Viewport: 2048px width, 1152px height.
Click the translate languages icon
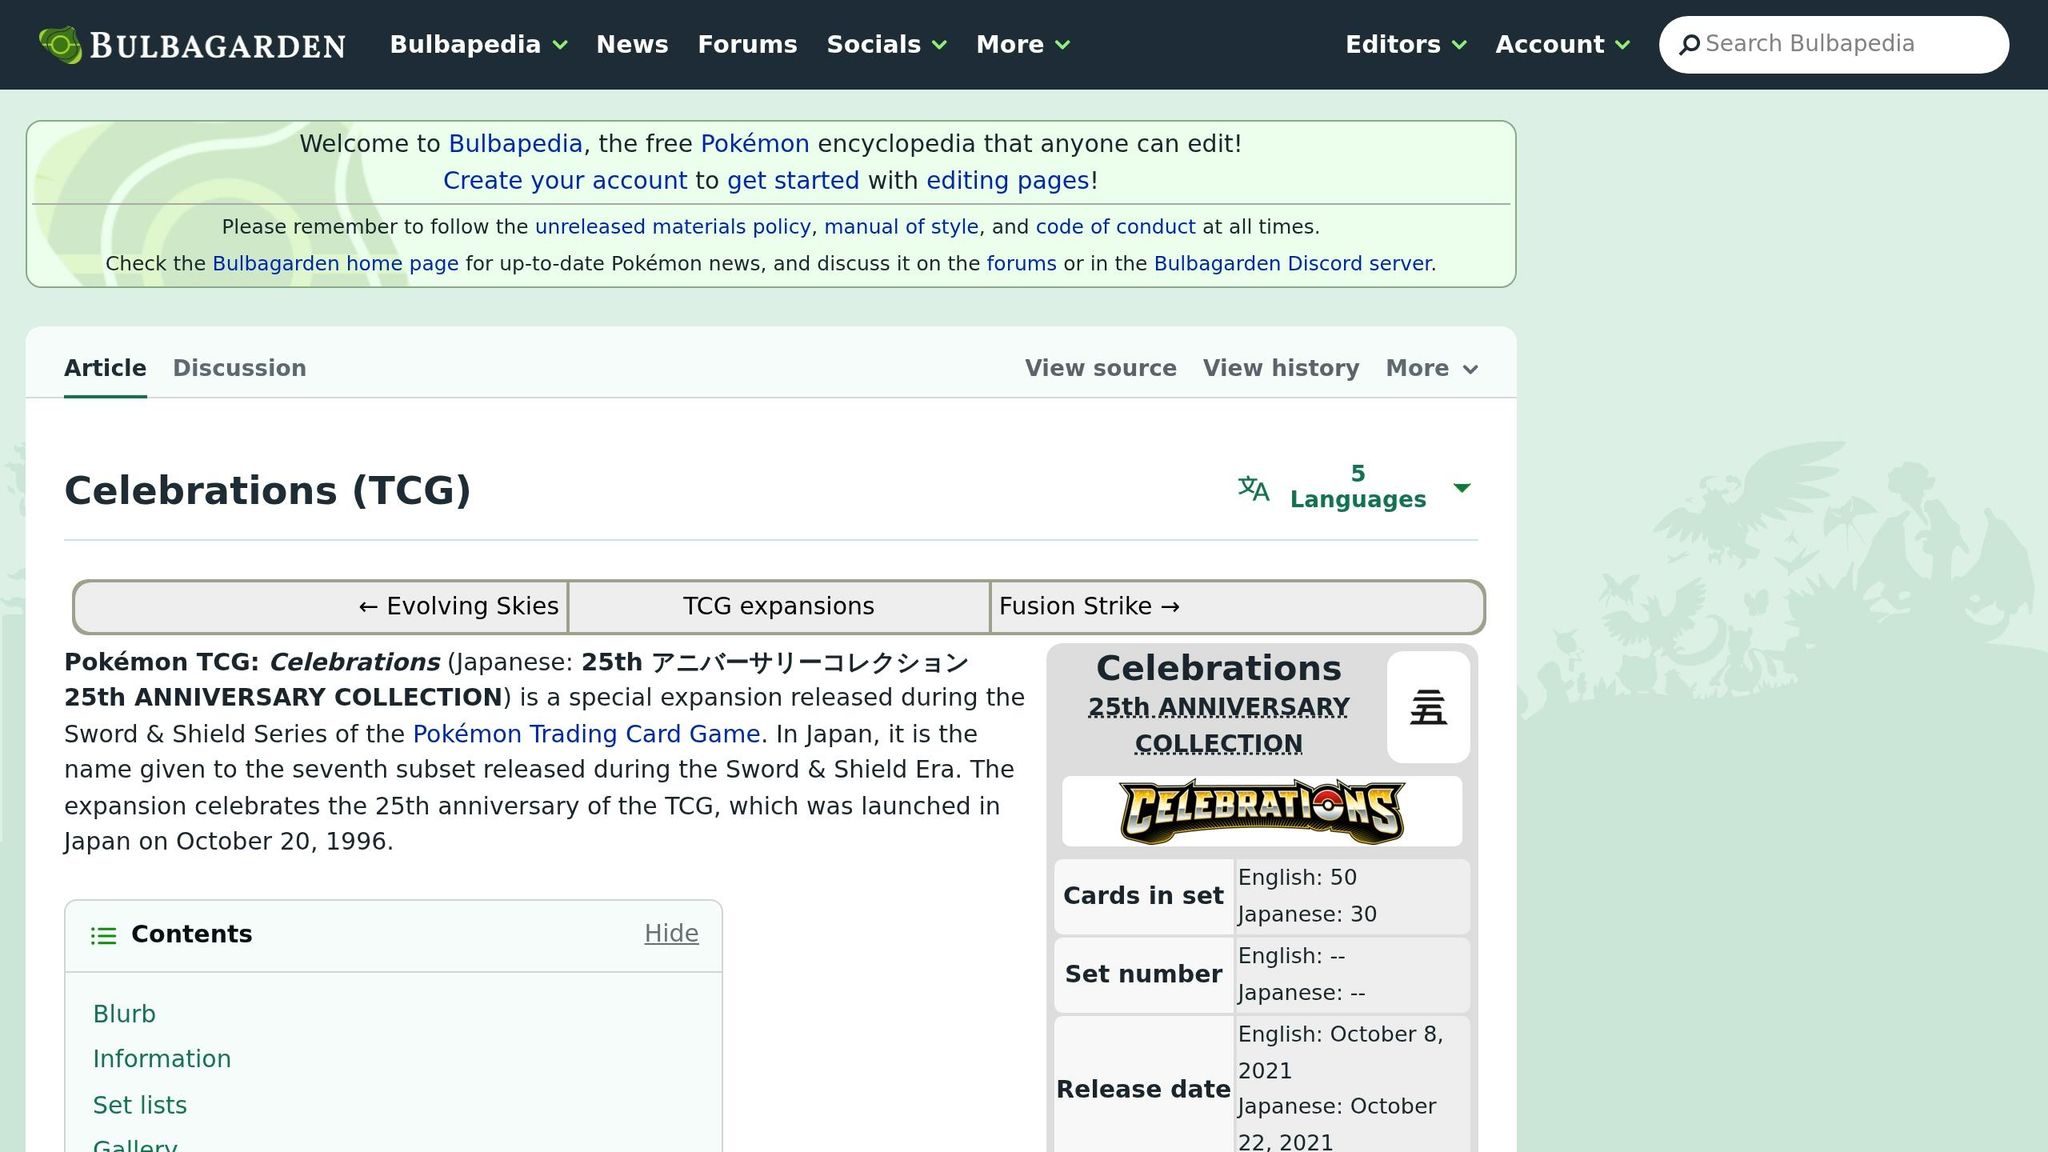coord(1253,488)
